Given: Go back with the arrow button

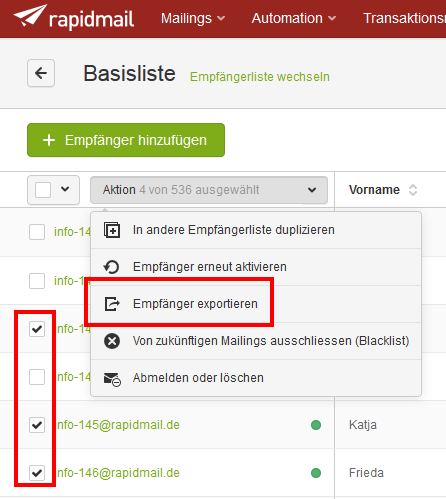Looking at the screenshot, I should (41, 73).
